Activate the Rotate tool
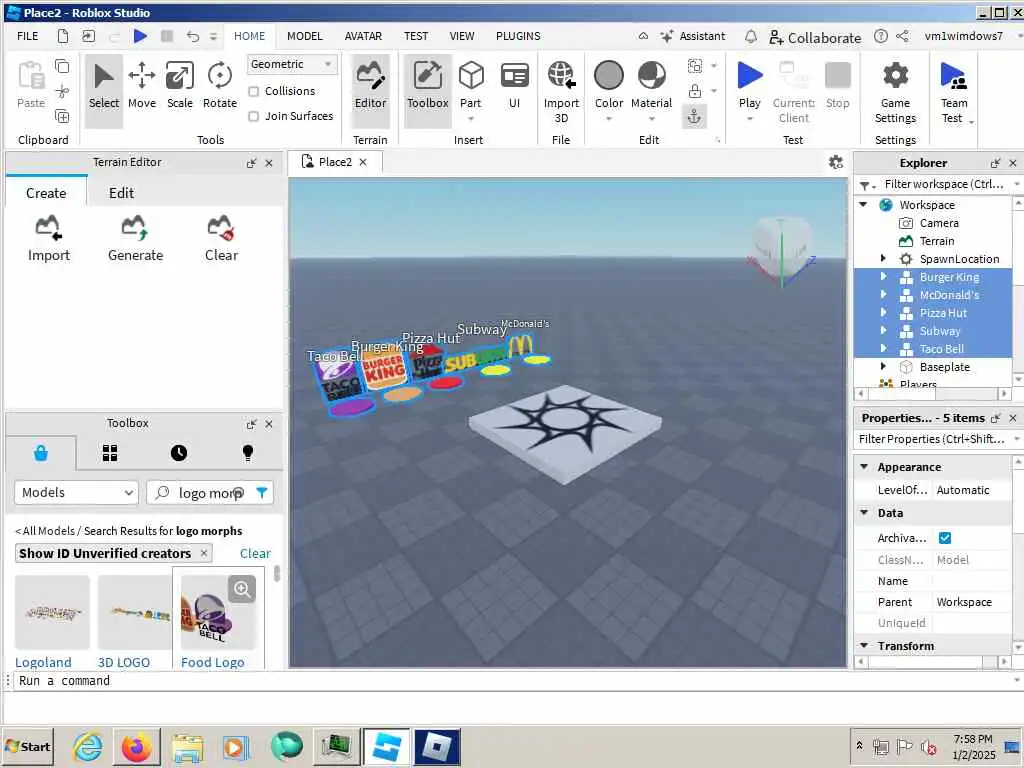The height and width of the screenshot is (768, 1024). pyautogui.click(x=219, y=87)
